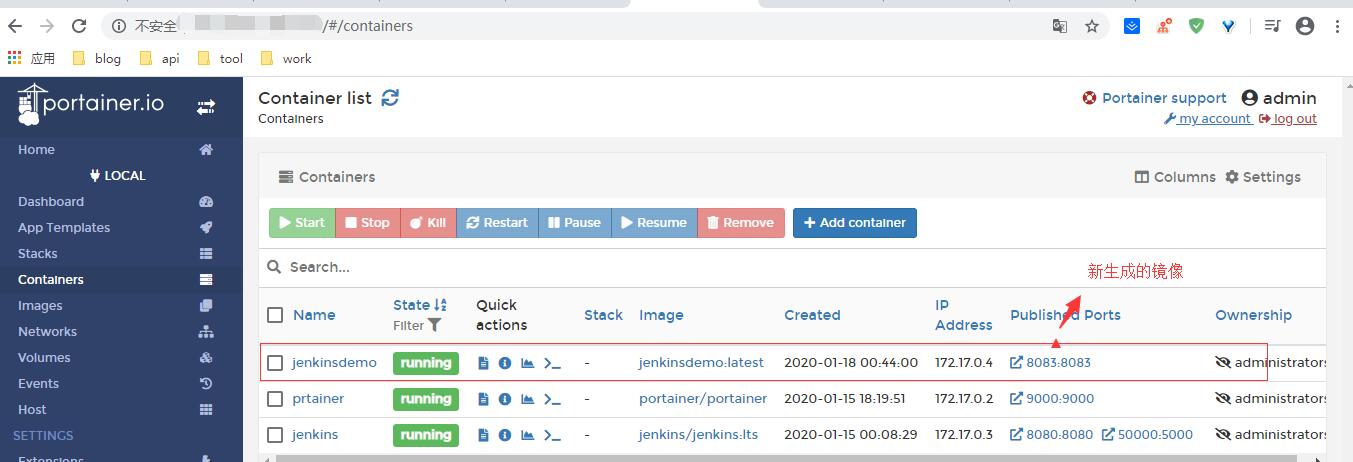Sort by Published Ports header
Image resolution: width=1353 pixels, height=462 pixels.
click(1065, 315)
